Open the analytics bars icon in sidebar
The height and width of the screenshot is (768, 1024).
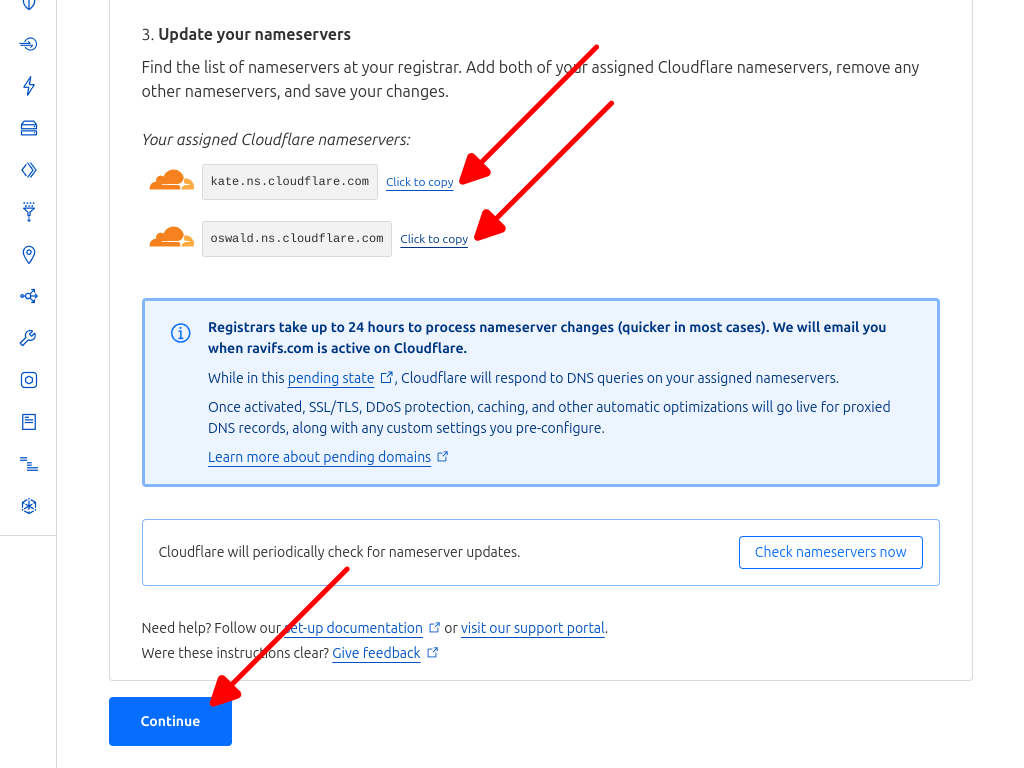click(x=27, y=463)
